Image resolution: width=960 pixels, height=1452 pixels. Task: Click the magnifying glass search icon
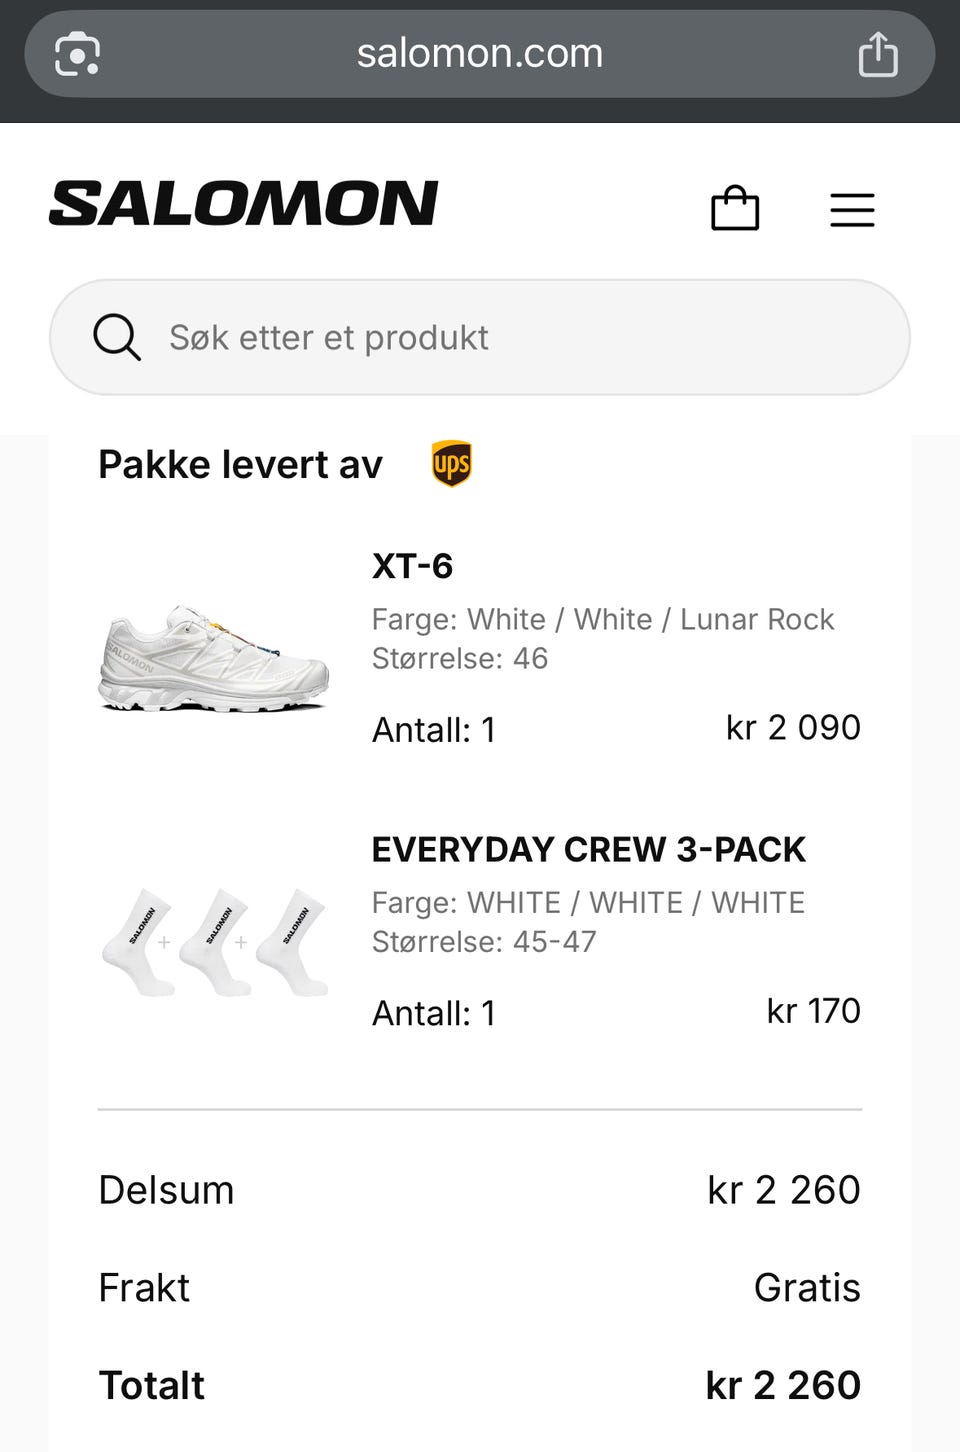point(117,337)
